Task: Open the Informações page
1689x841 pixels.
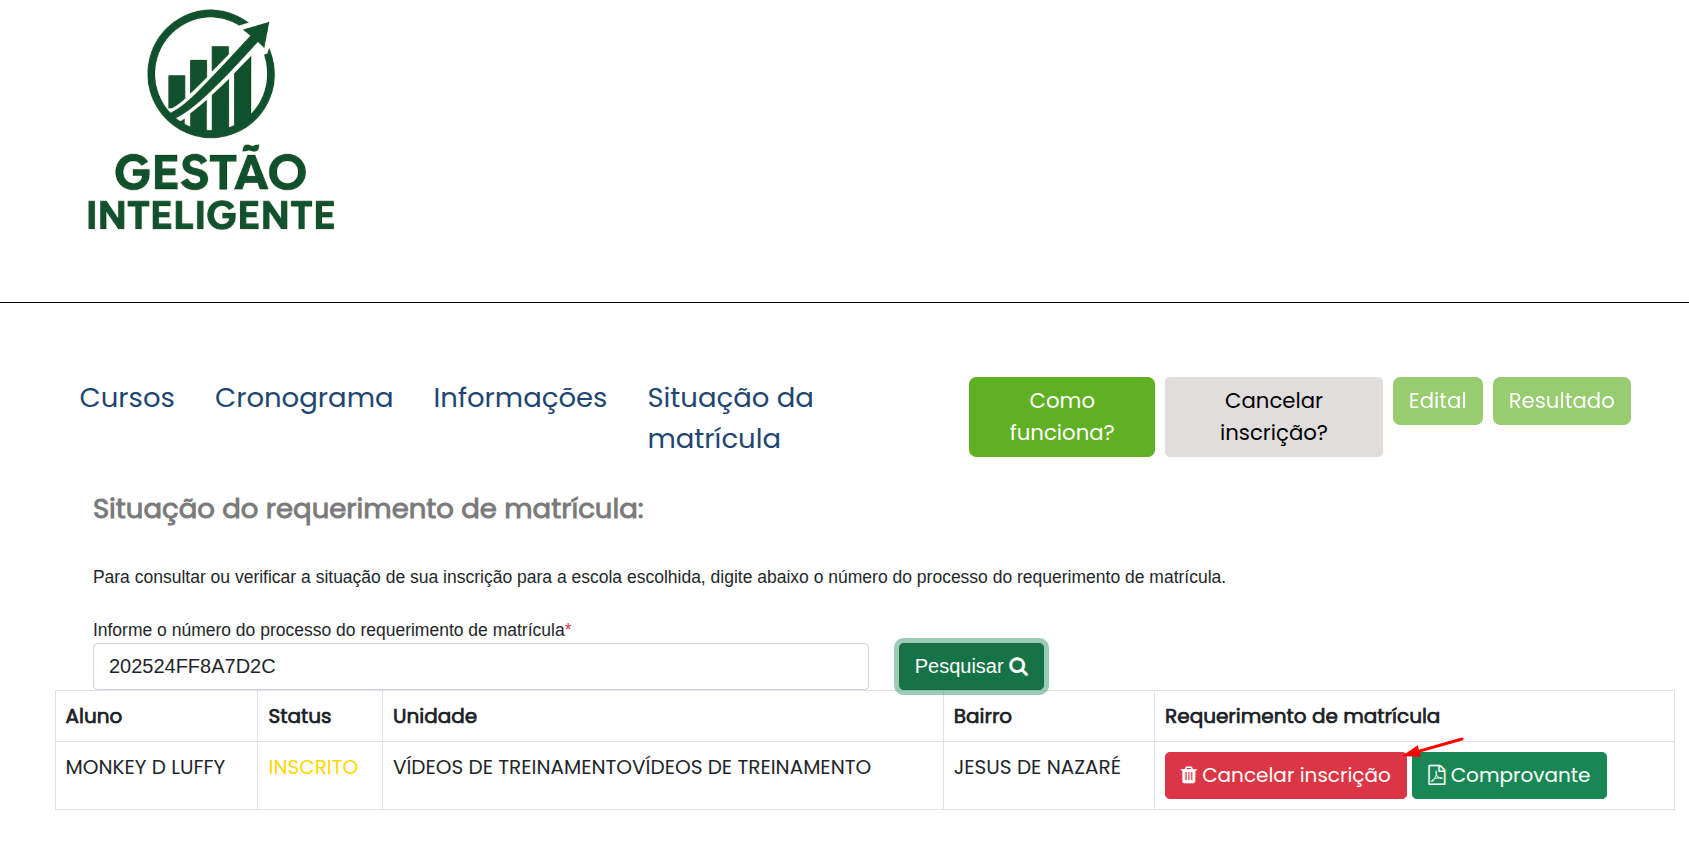Action: pos(519,398)
